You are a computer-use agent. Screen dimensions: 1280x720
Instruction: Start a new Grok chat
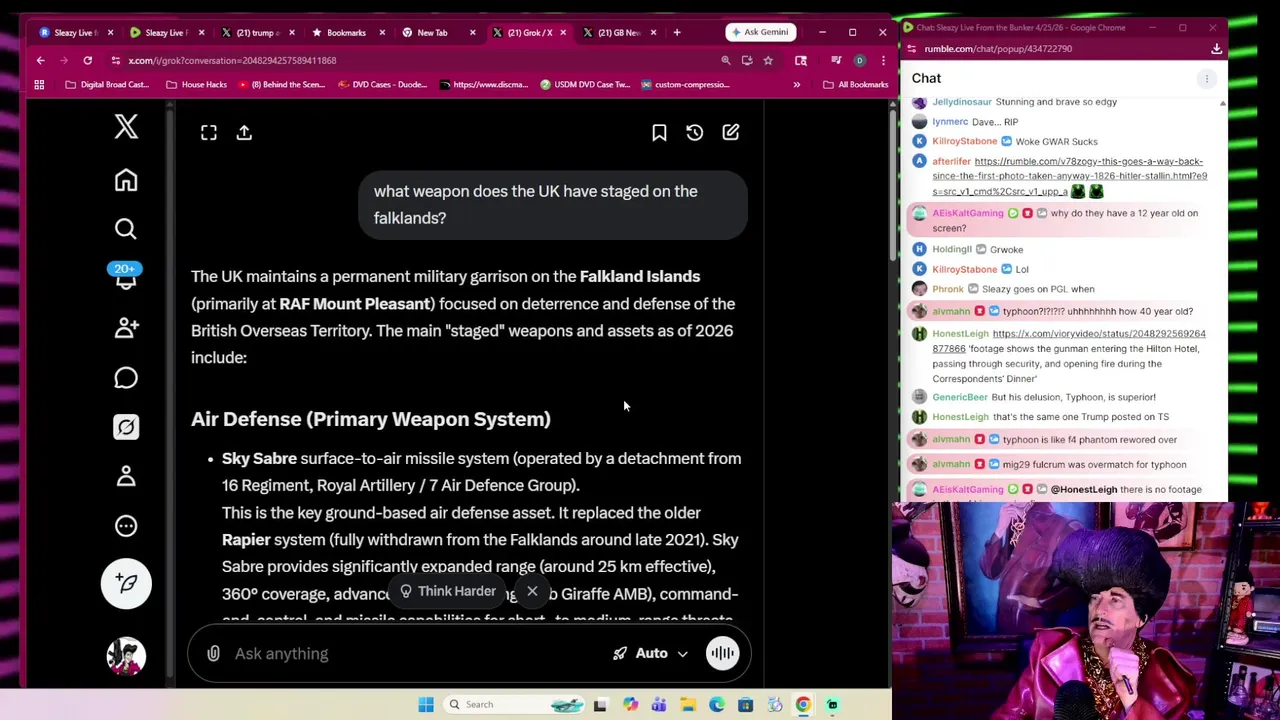point(731,133)
